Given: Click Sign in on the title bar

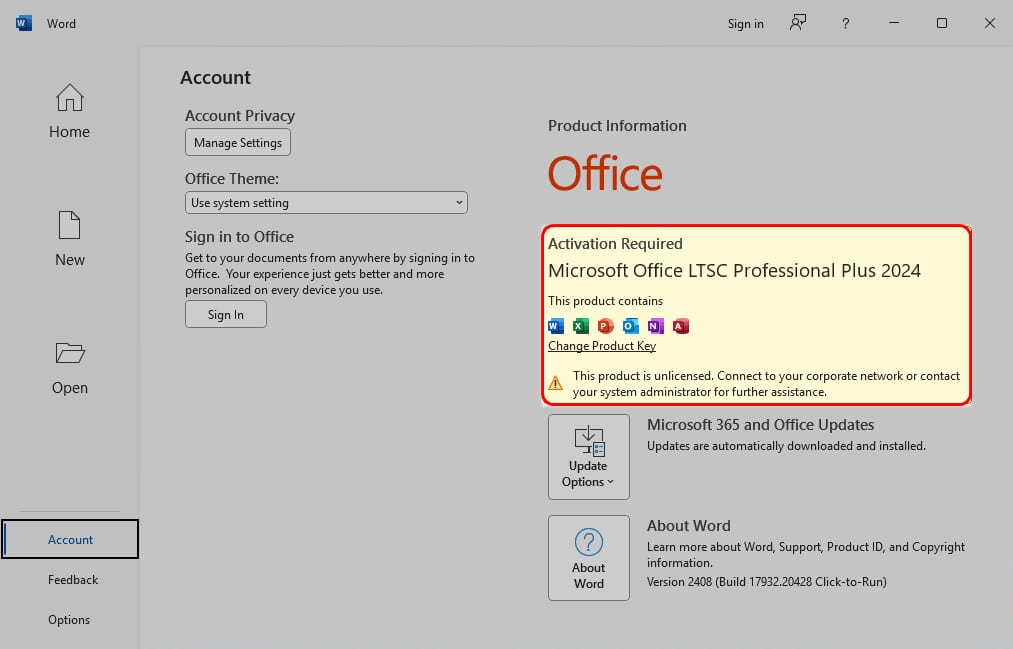Looking at the screenshot, I should (x=746, y=24).
